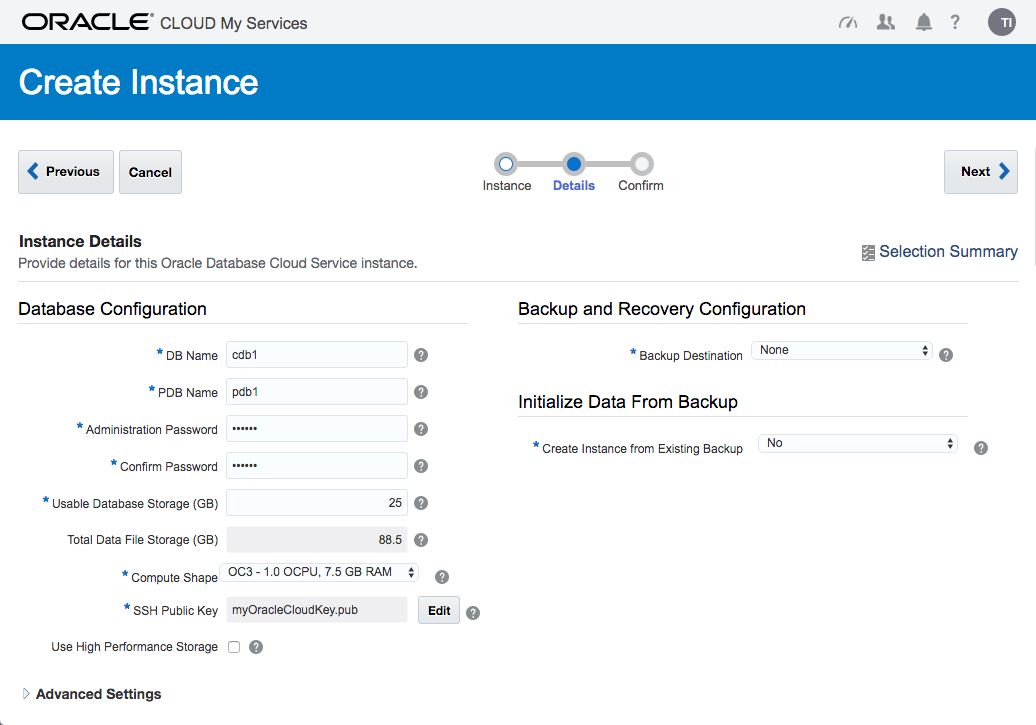Click the SSH Public Key field
This screenshot has height=725, width=1036.
[x=316, y=610]
